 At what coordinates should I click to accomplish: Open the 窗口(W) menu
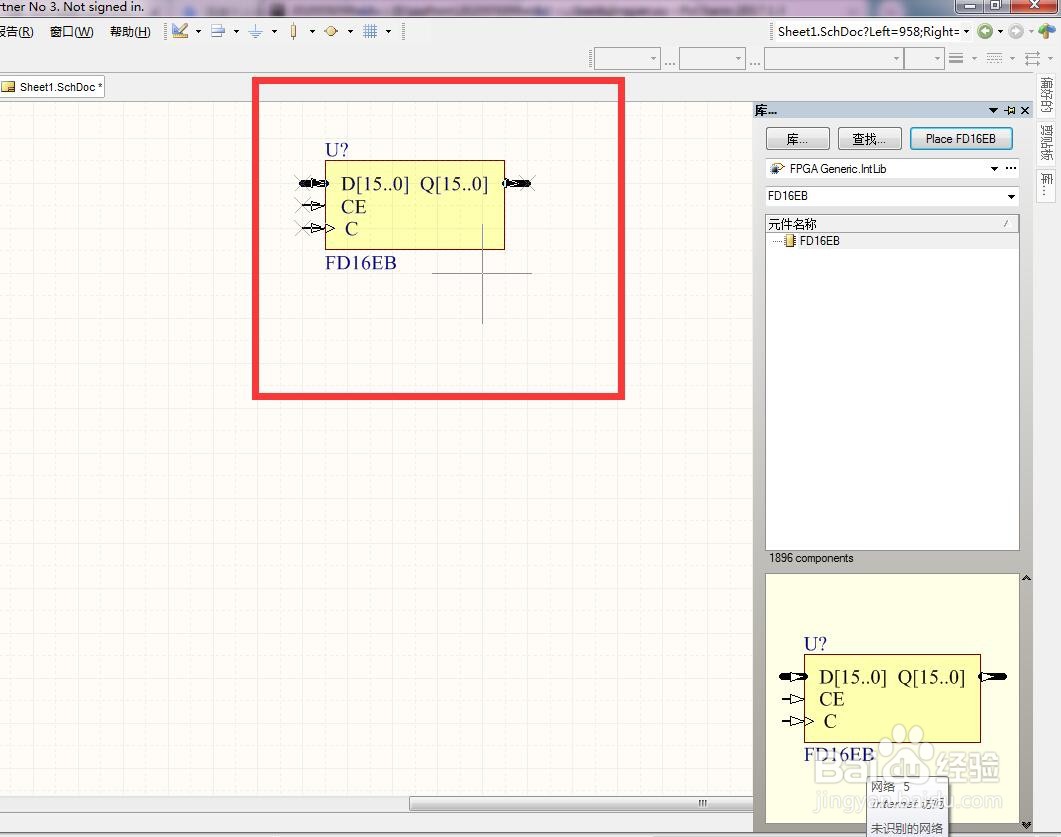point(72,32)
